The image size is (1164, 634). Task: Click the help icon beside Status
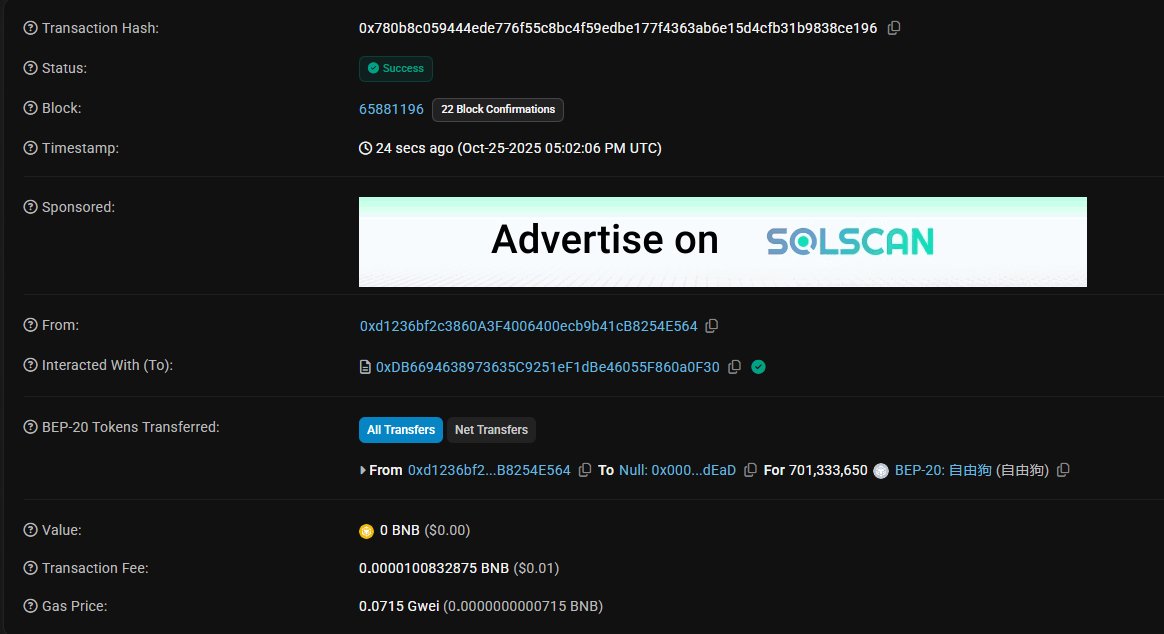(x=30, y=68)
